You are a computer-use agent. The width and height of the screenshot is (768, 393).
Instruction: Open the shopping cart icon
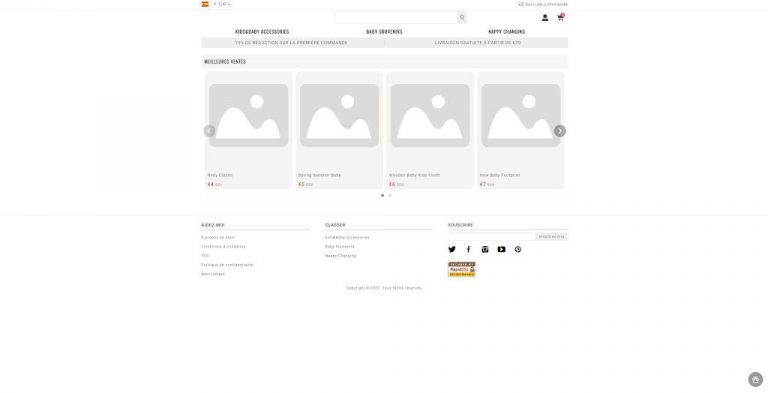point(560,17)
